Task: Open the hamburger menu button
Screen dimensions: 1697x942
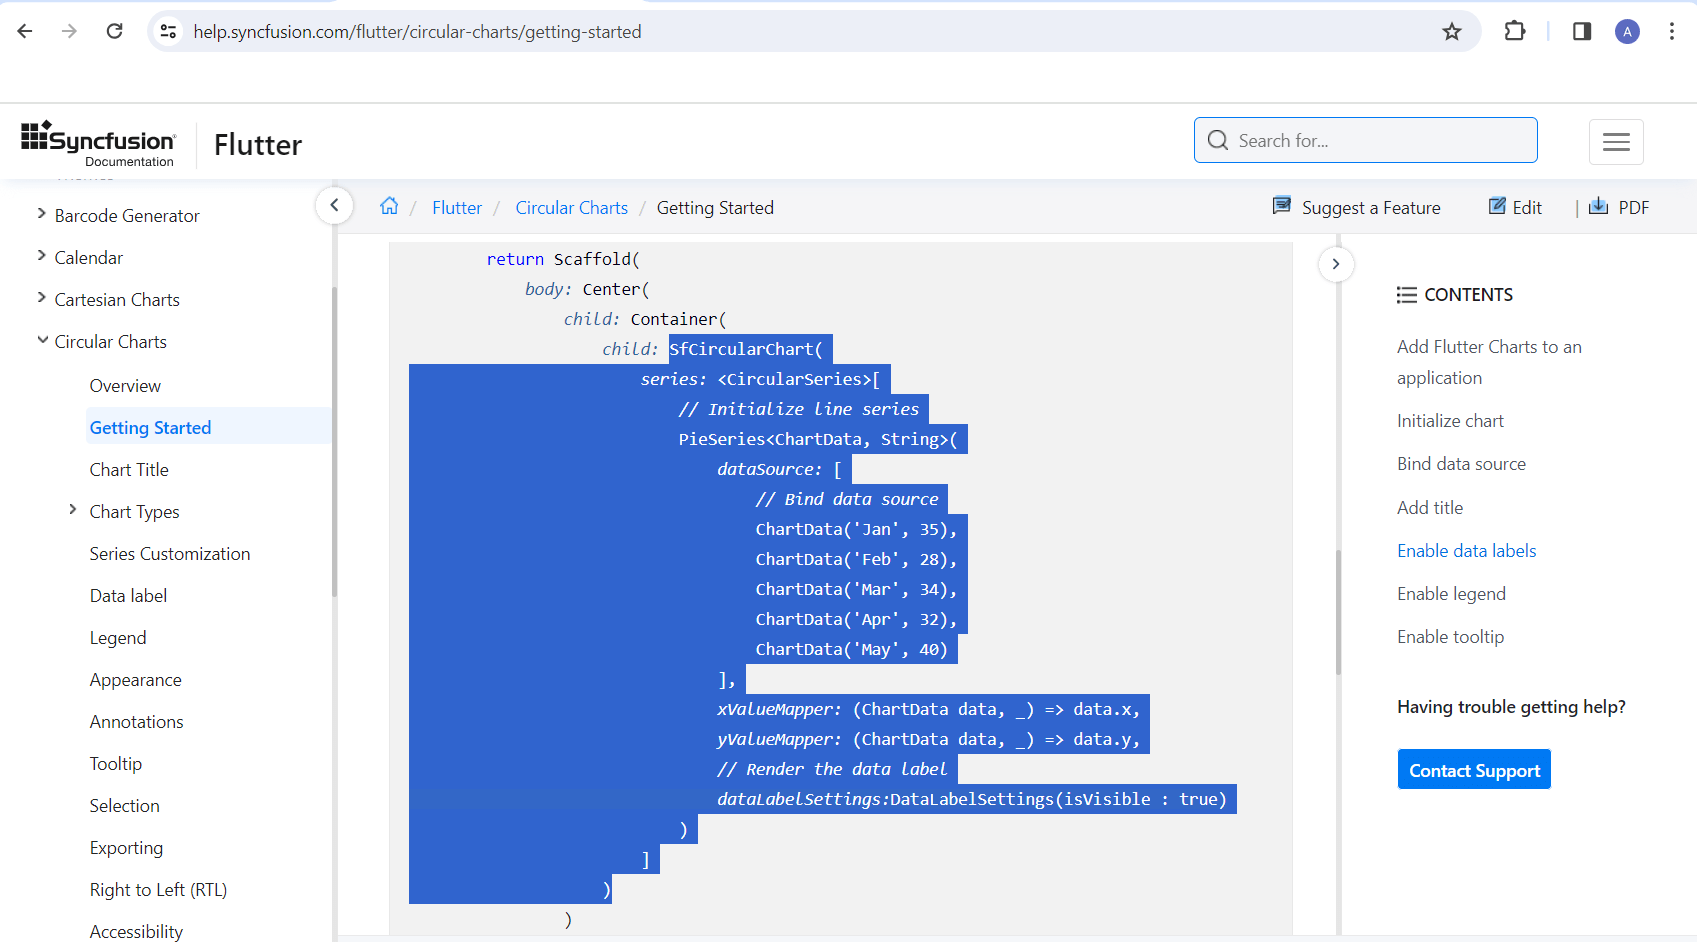Action: pos(1616,141)
